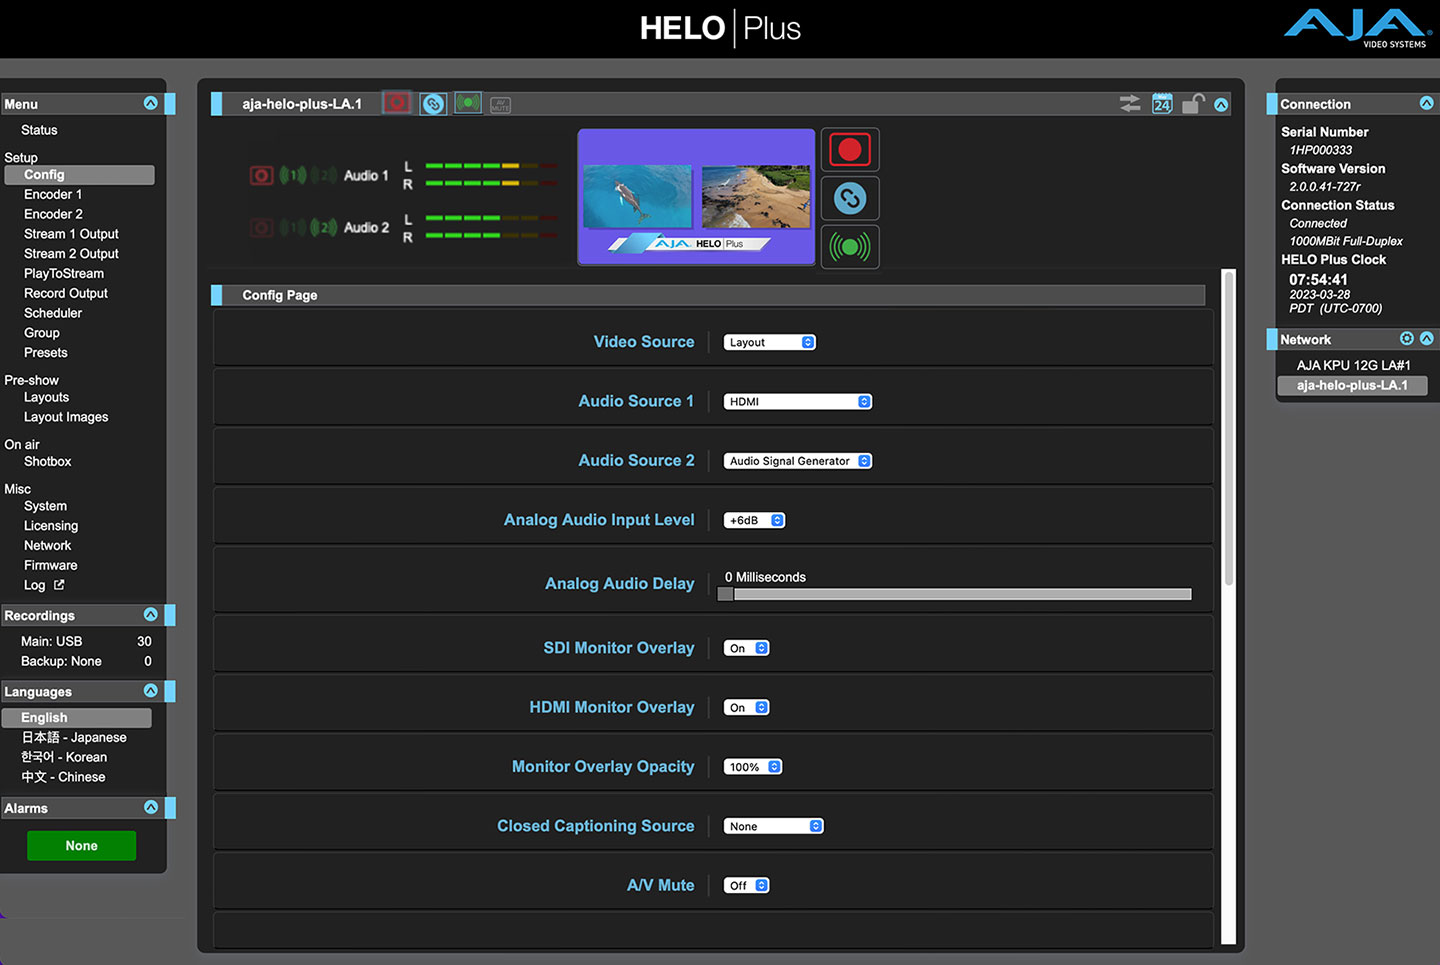Collapse the Alarms panel

pyautogui.click(x=151, y=807)
